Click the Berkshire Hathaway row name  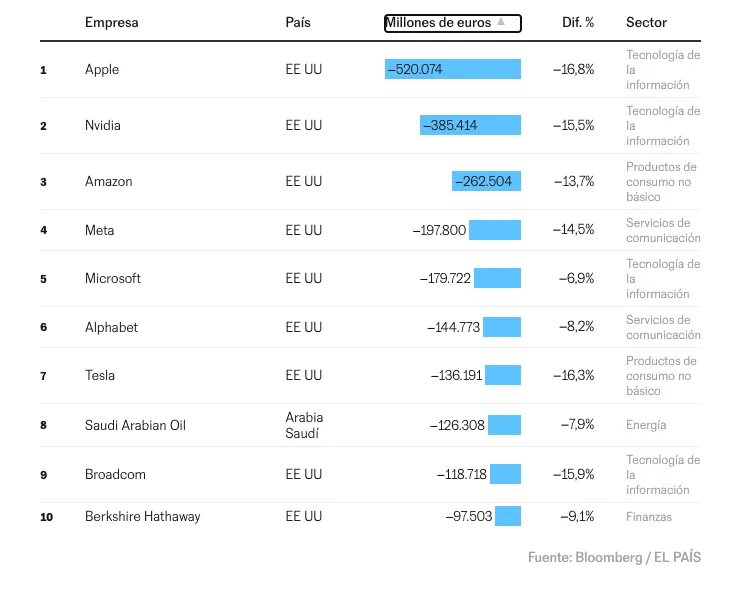click(142, 516)
